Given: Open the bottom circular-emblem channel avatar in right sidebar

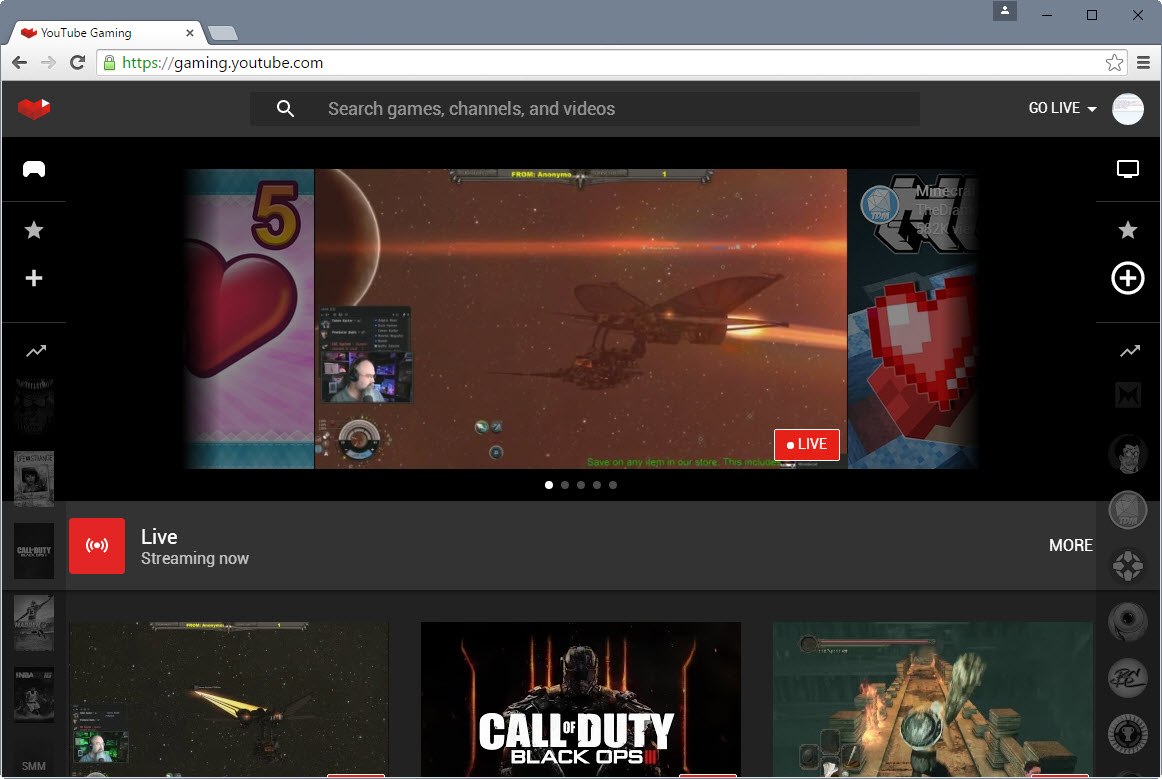Looking at the screenshot, I should coord(1128,734).
